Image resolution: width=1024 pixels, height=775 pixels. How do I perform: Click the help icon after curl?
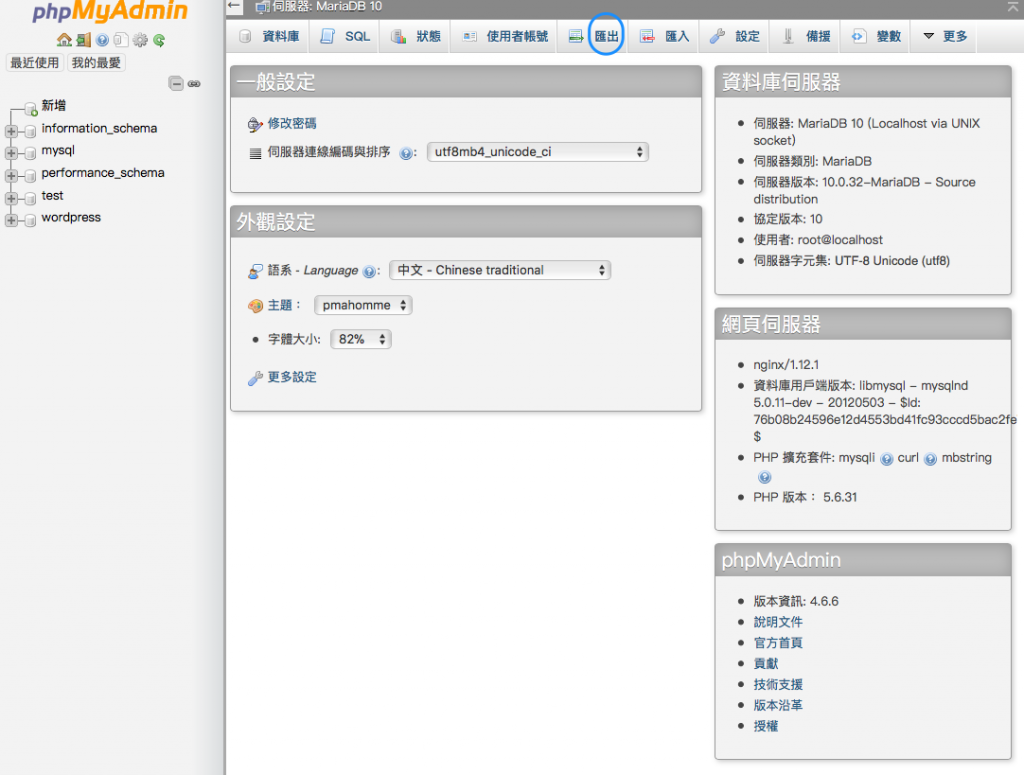[931, 459]
